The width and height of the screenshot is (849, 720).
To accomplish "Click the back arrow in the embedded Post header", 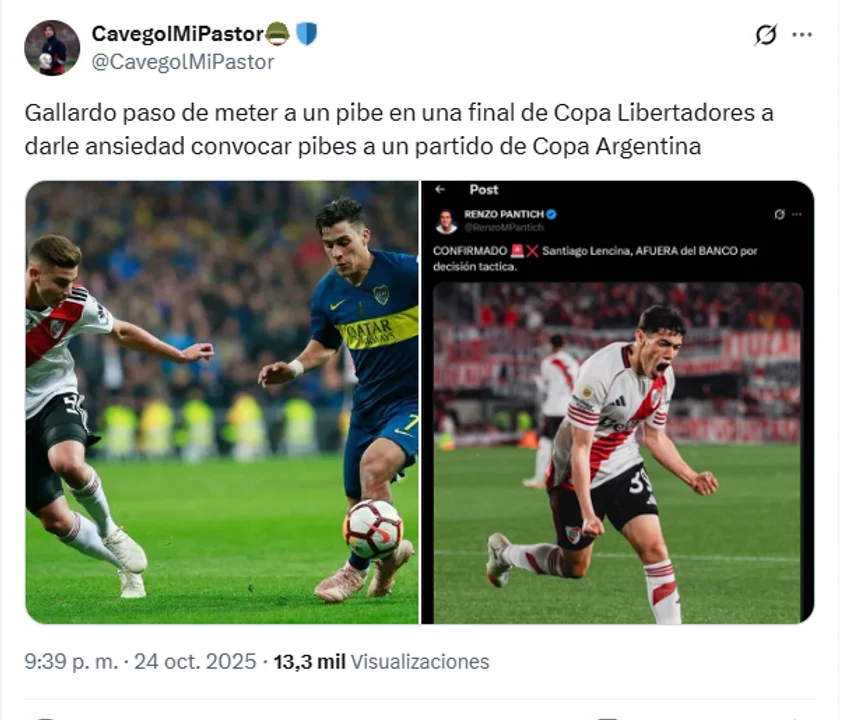I will pyautogui.click(x=440, y=189).
